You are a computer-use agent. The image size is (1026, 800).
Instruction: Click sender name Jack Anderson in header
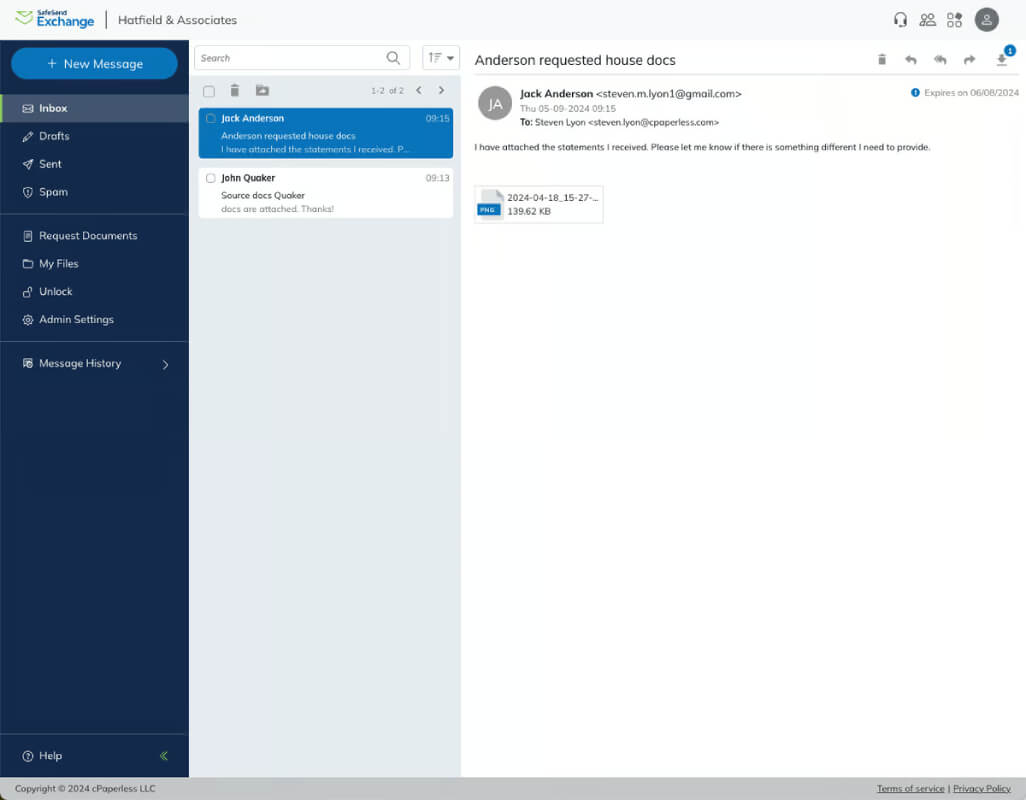point(556,94)
